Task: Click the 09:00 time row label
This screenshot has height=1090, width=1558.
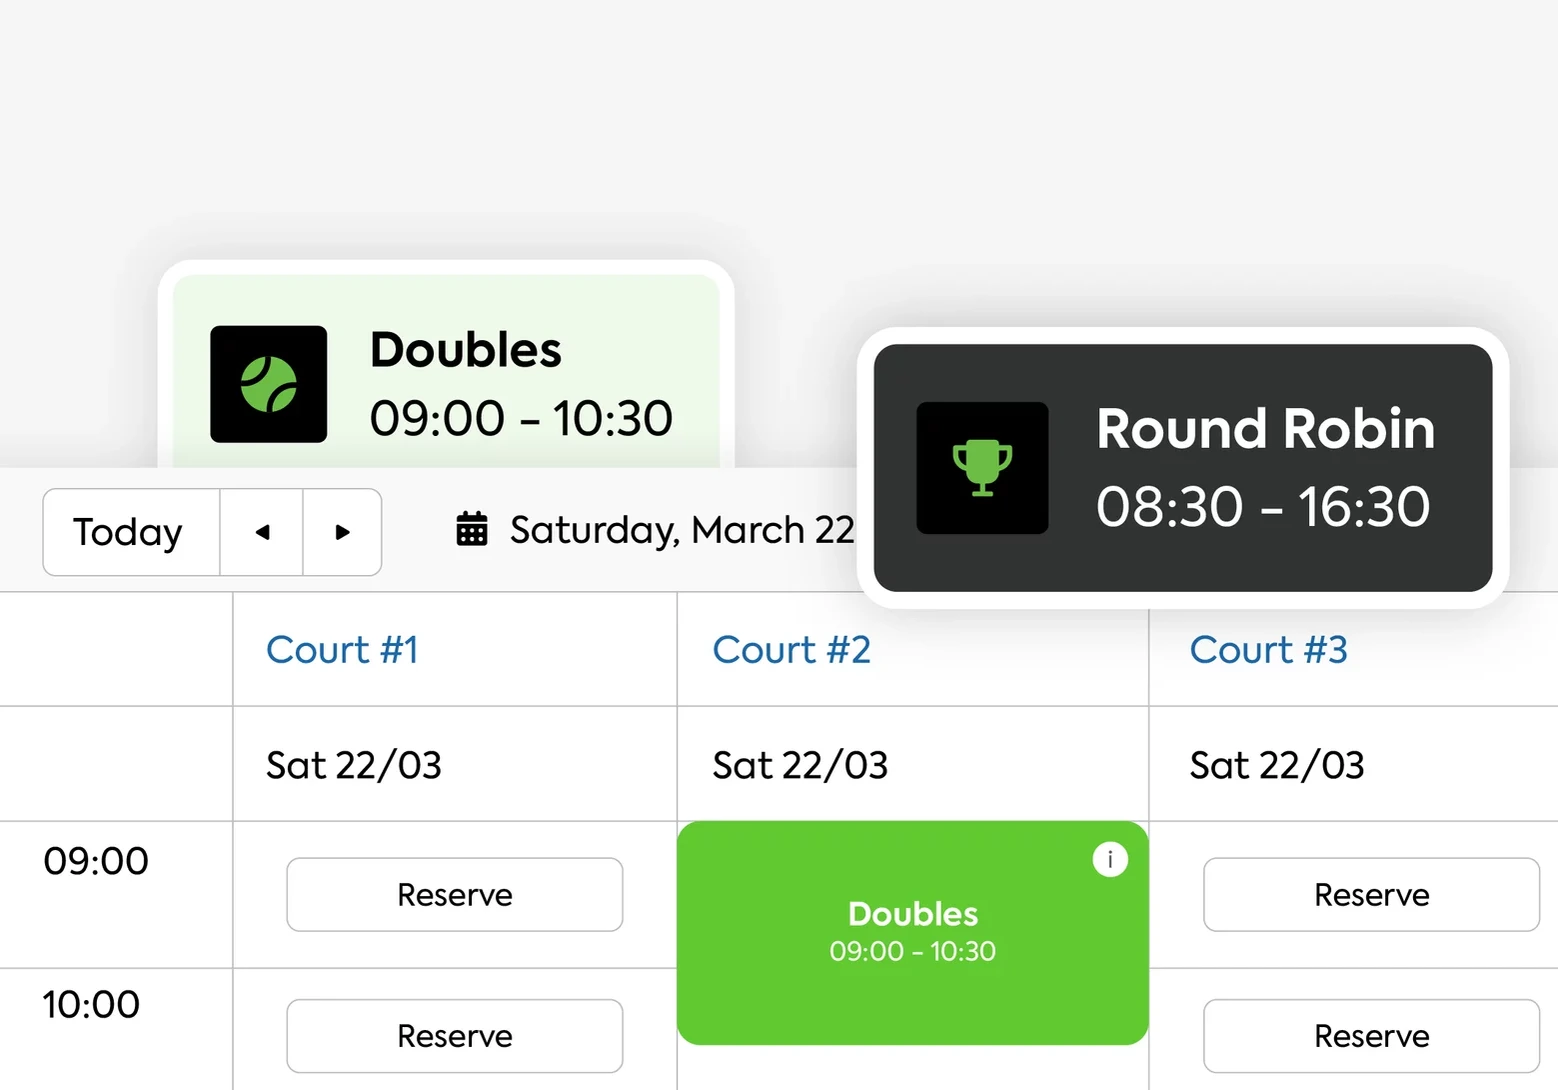Action: (x=96, y=861)
